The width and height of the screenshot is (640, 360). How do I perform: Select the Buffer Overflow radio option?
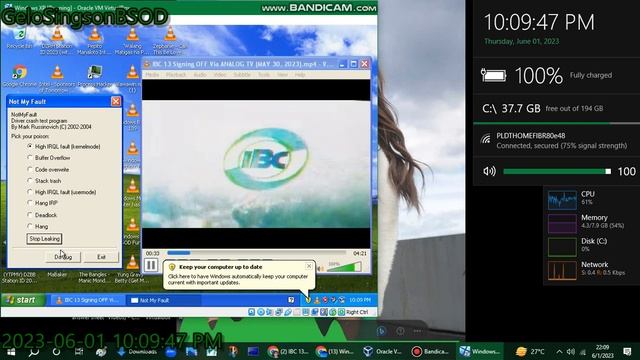pos(49,158)
